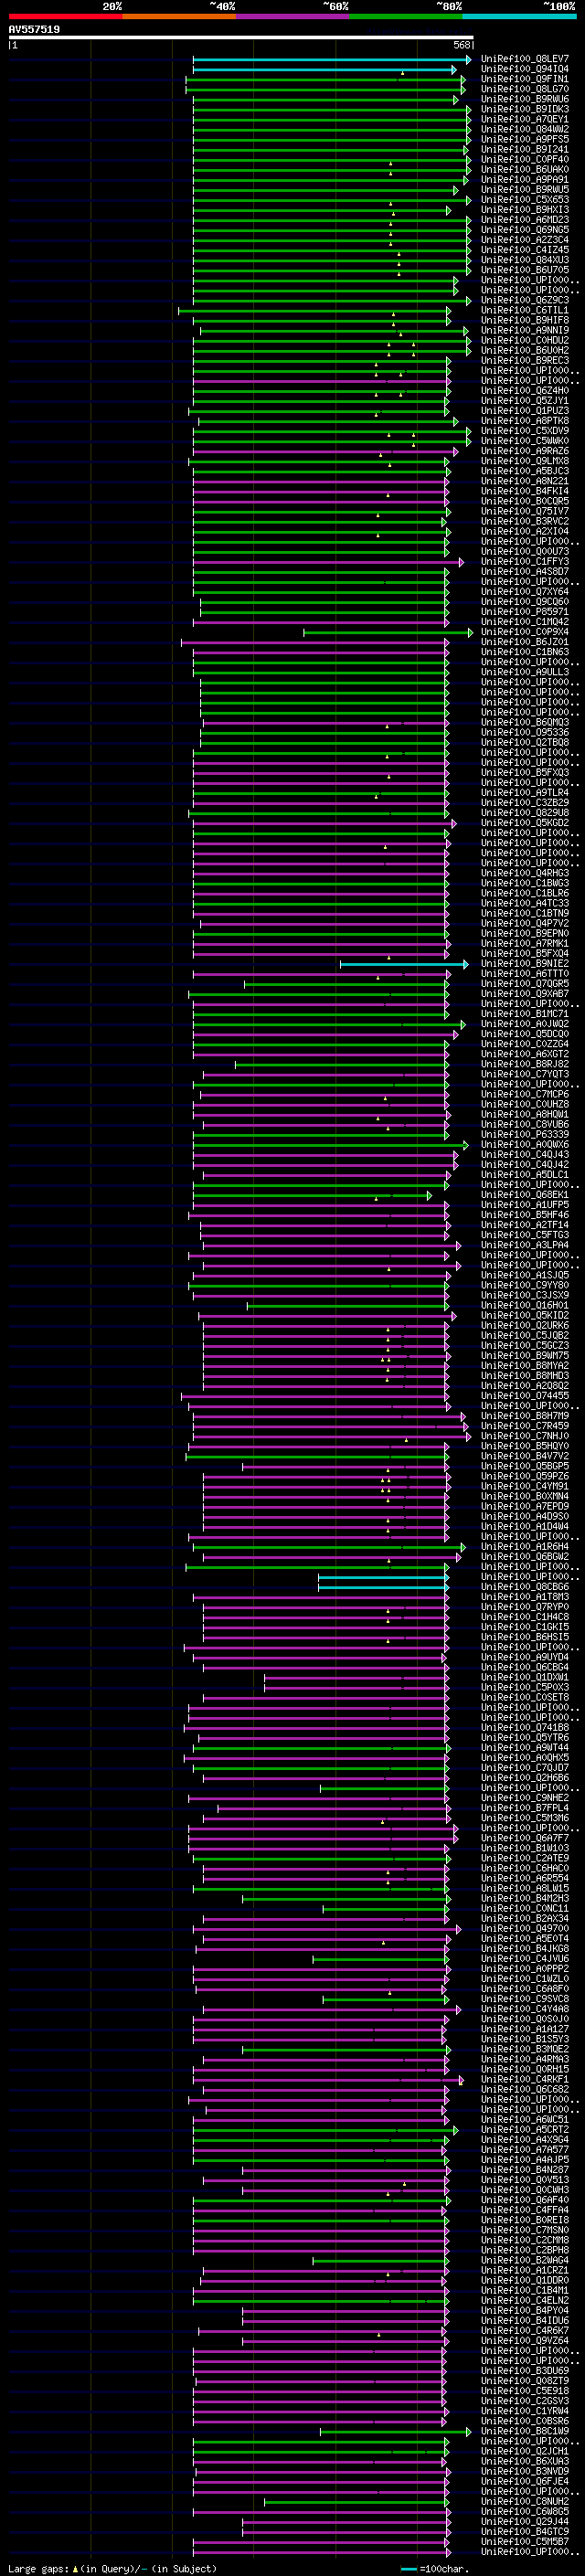The height and width of the screenshot is (2576, 585).
Task: Select hit label UniRef100_A9RAZ6
Action: click(x=524, y=451)
